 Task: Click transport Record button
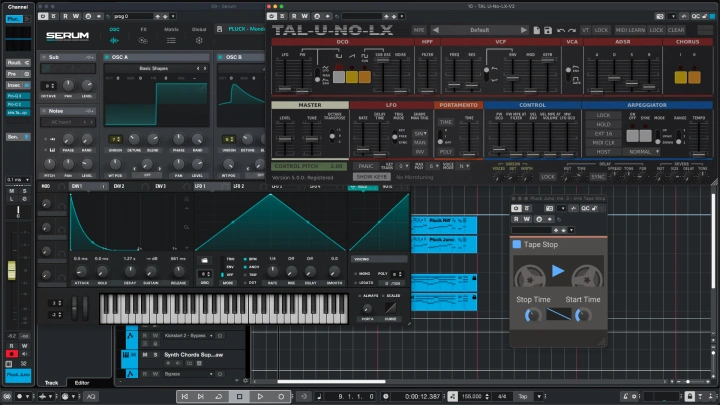pos(281,396)
